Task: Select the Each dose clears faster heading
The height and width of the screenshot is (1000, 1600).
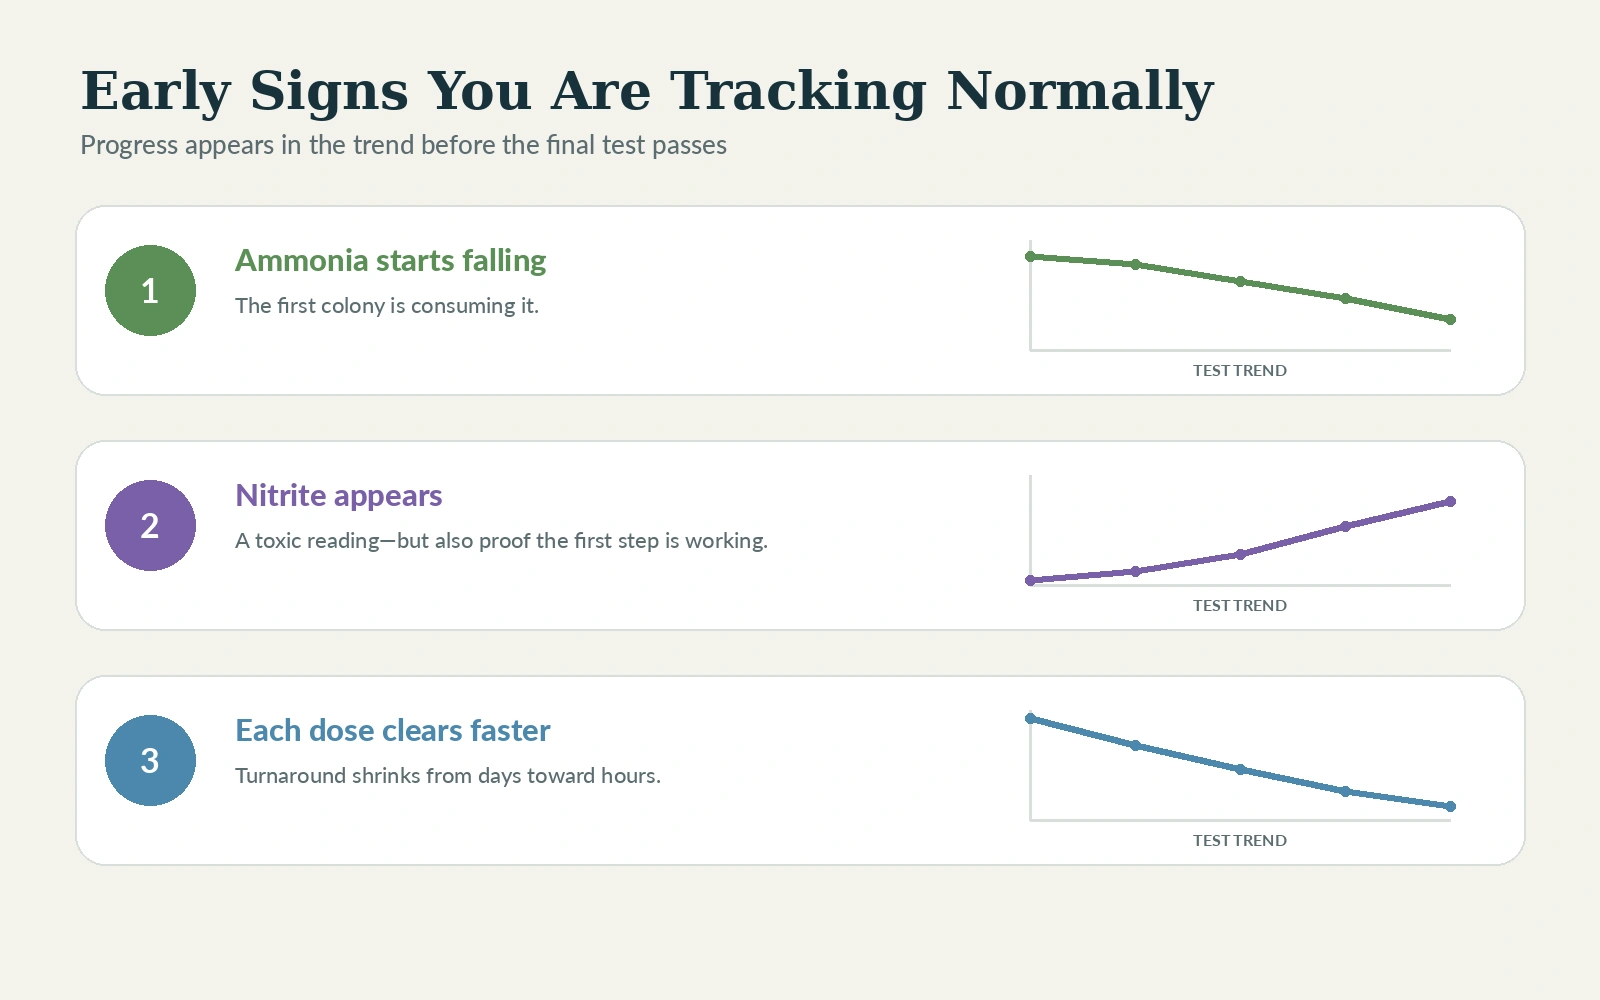Action: click(x=392, y=731)
